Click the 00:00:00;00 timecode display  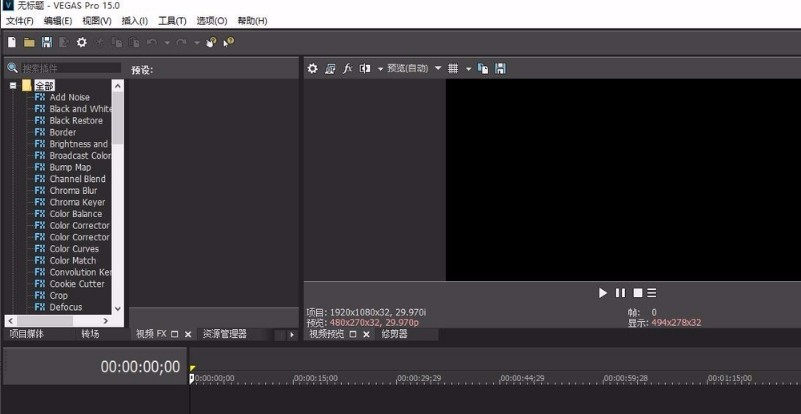click(140, 366)
